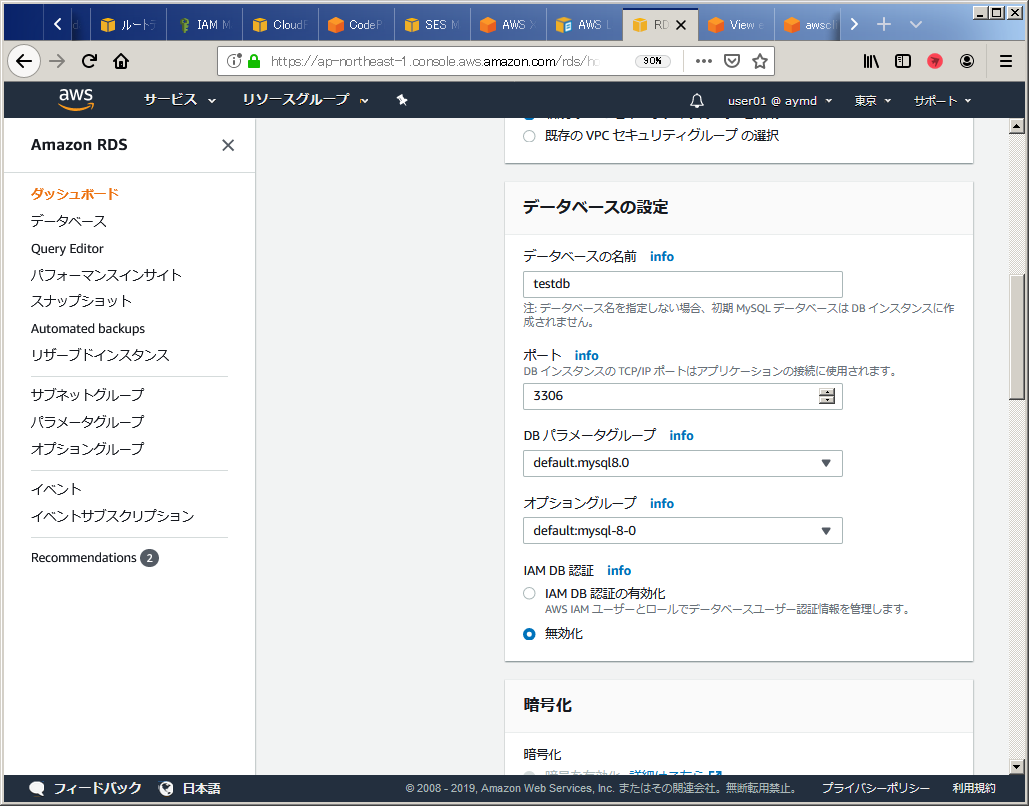
Task: Open データベース in sidebar
Action: tap(68, 221)
